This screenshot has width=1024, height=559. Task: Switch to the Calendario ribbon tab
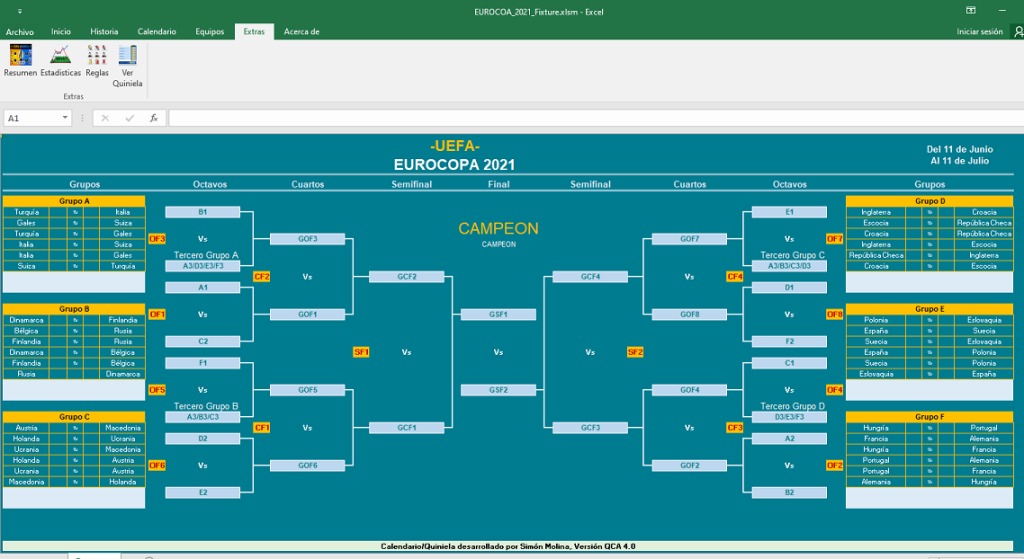coord(156,32)
